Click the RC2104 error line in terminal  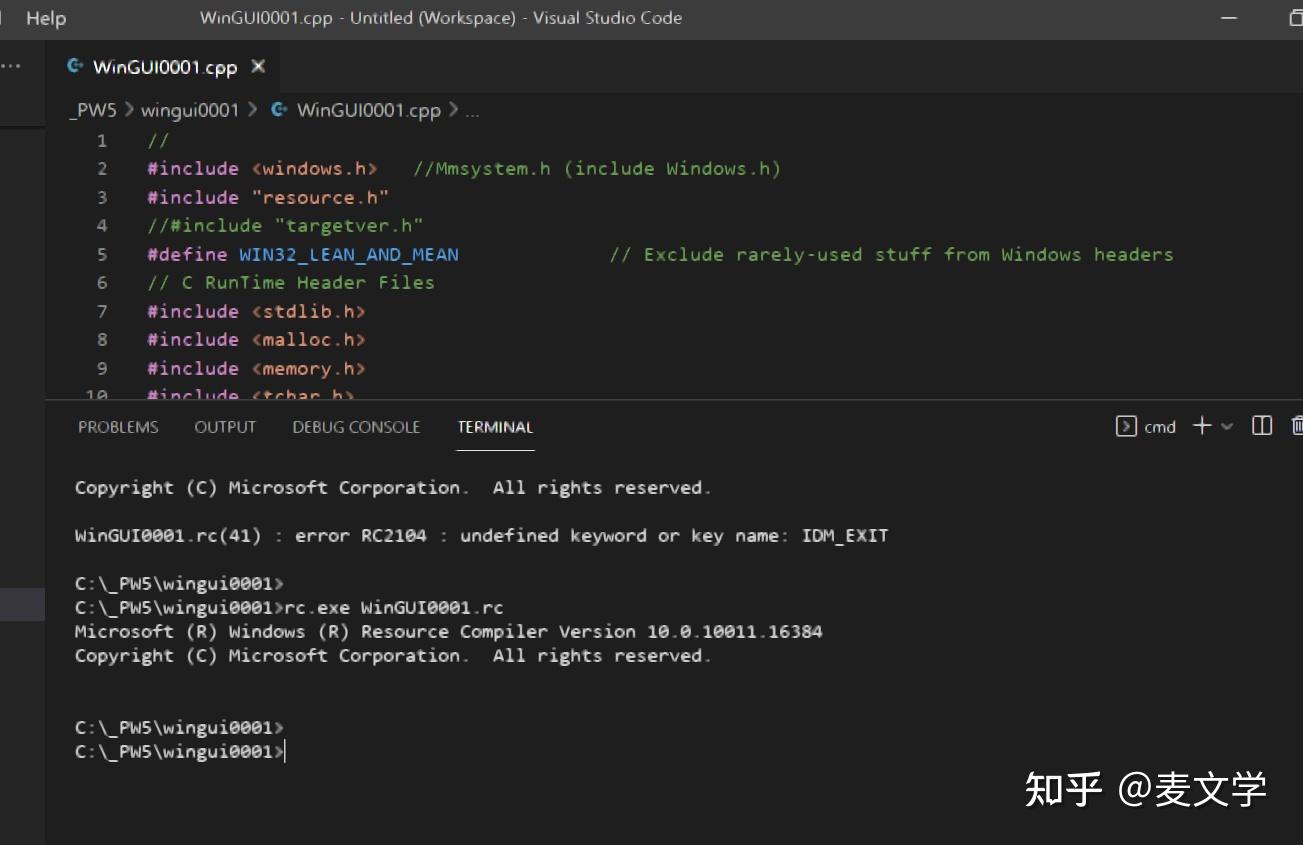480,535
